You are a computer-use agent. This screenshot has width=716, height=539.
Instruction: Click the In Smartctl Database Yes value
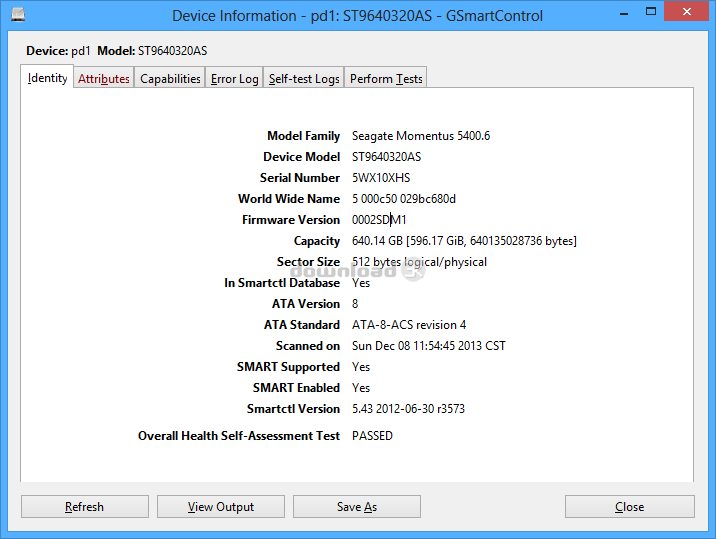[361, 283]
